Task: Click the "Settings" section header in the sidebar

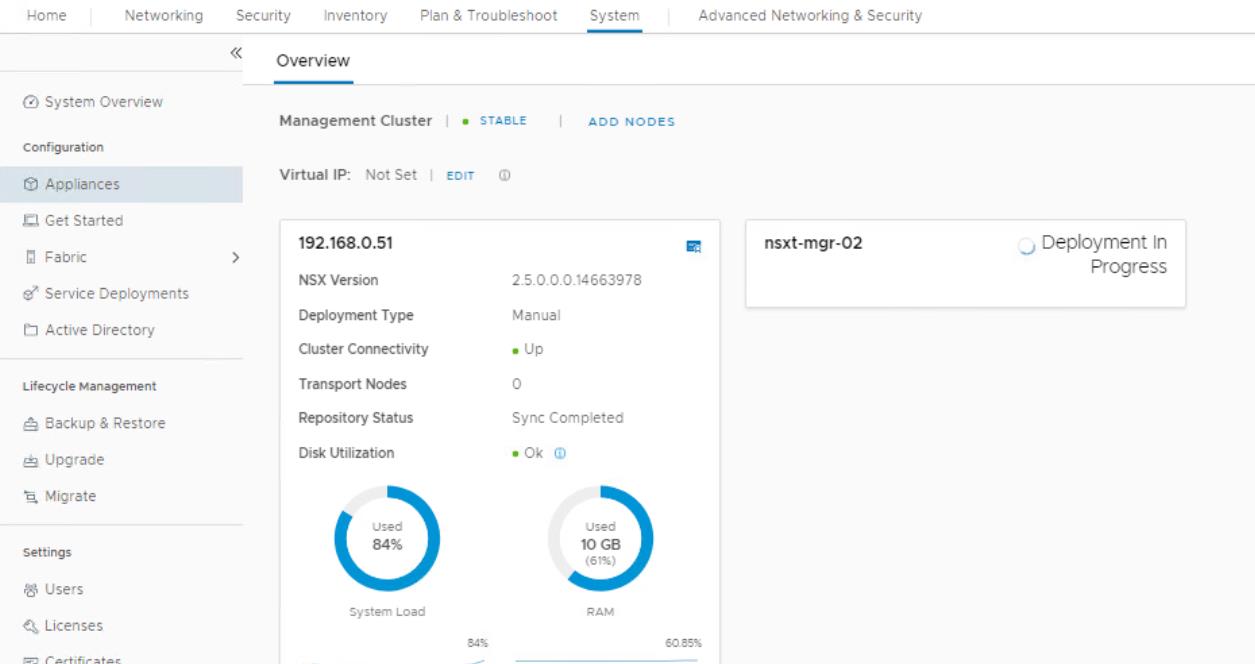Action: tap(47, 551)
